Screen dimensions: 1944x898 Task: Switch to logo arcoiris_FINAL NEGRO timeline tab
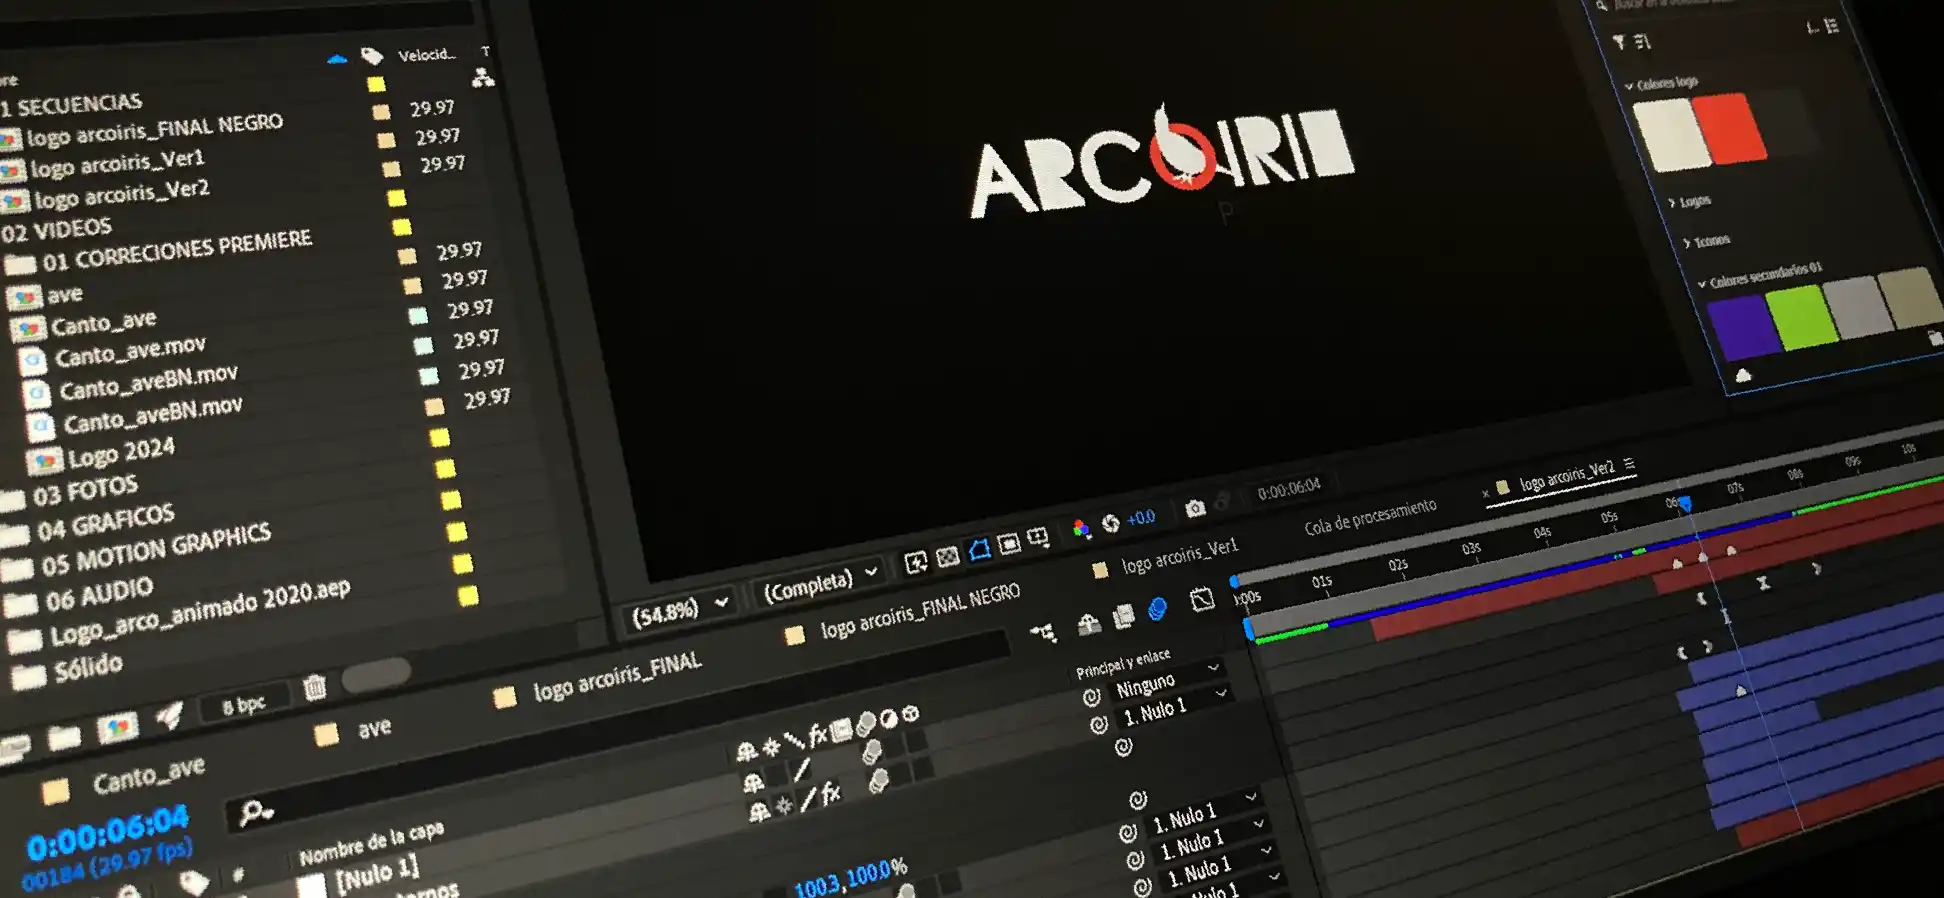[x=919, y=610]
